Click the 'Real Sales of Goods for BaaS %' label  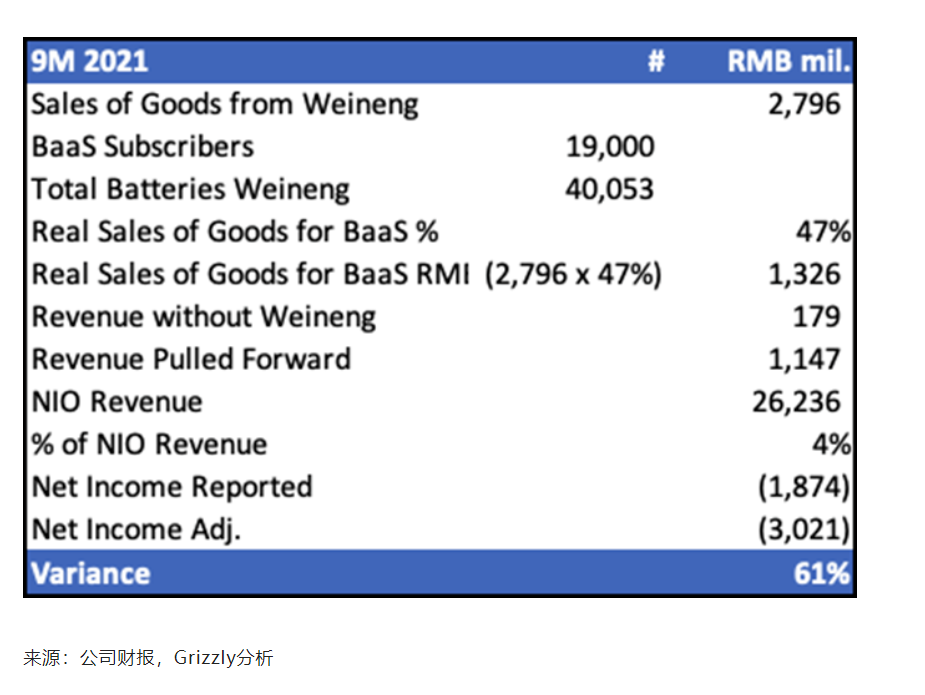235,232
